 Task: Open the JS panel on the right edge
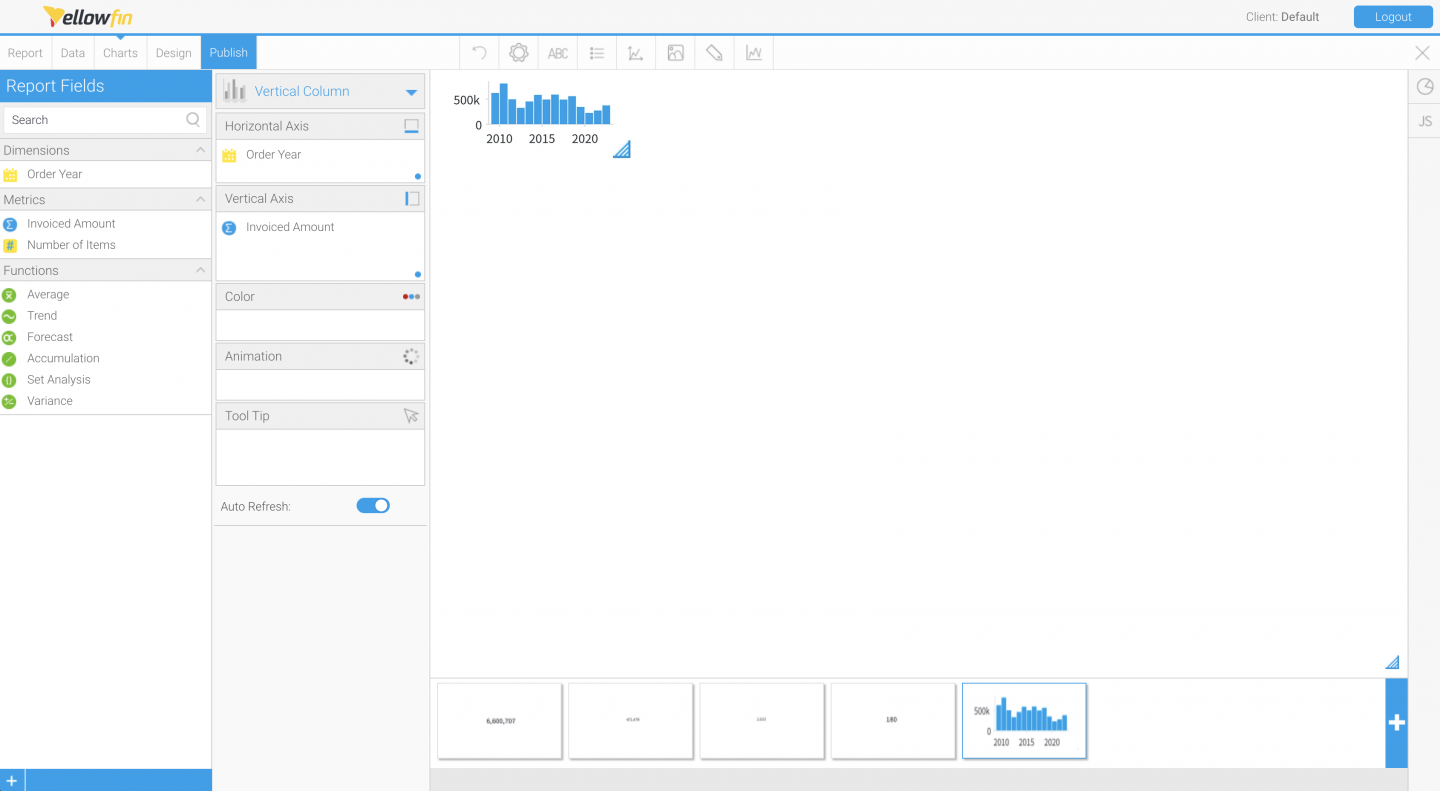tap(1424, 120)
